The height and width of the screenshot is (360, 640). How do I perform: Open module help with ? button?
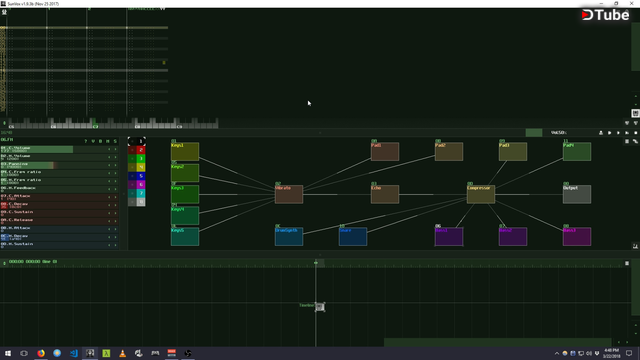(x=86, y=141)
